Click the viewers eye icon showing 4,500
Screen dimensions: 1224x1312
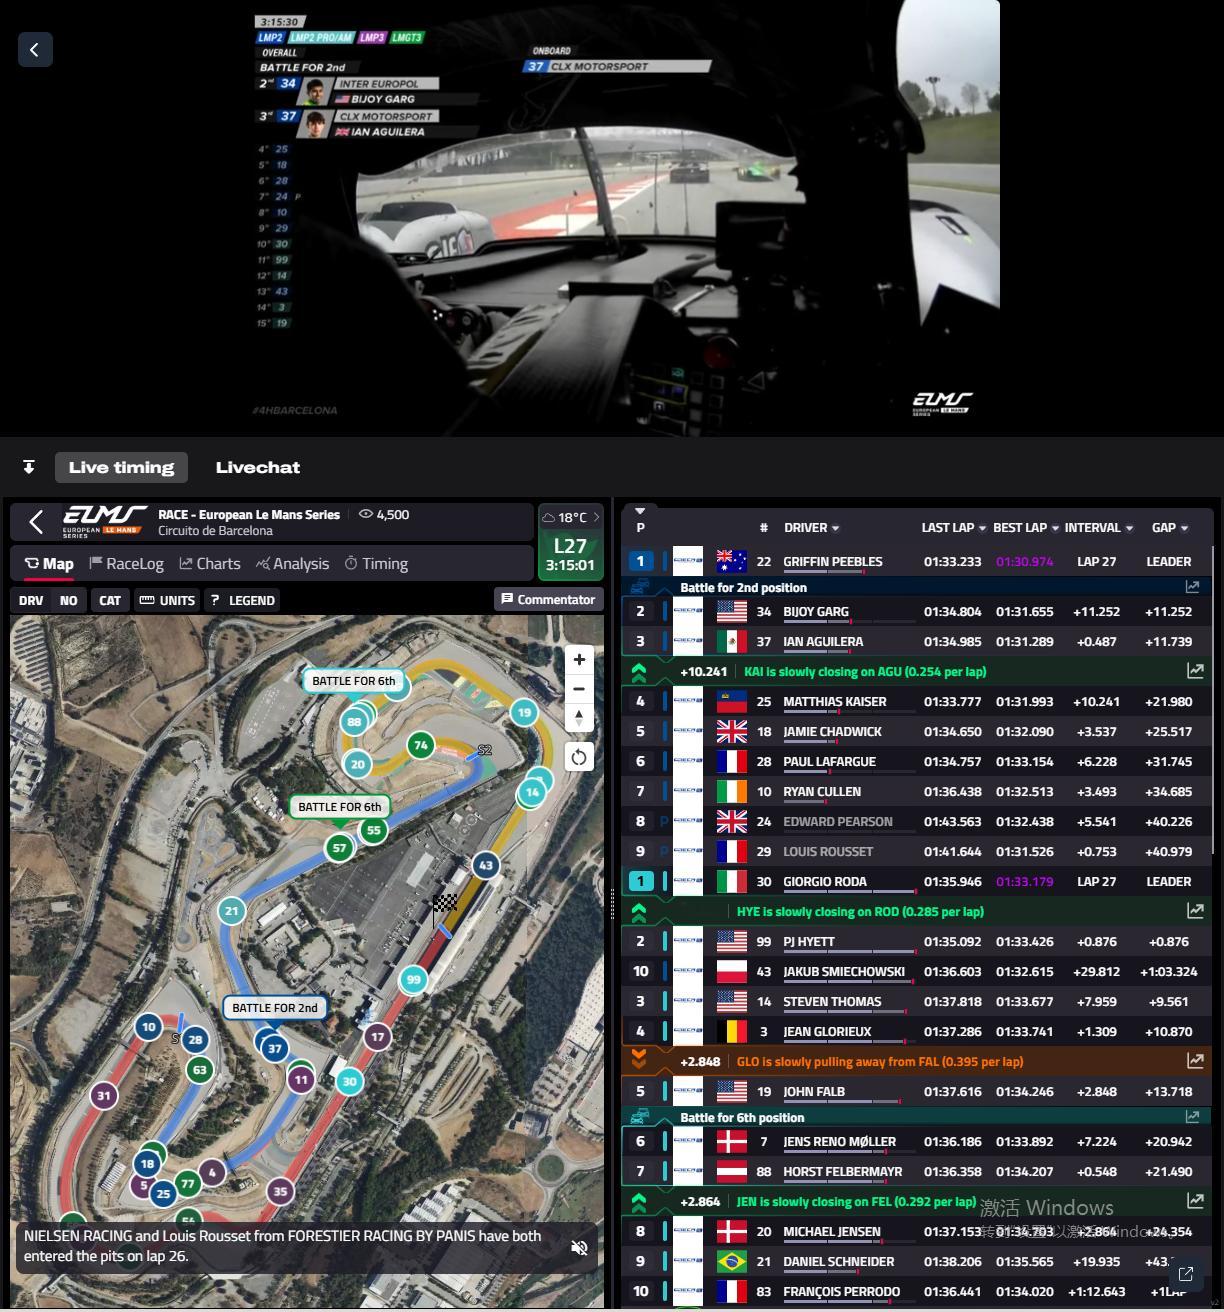click(x=366, y=514)
